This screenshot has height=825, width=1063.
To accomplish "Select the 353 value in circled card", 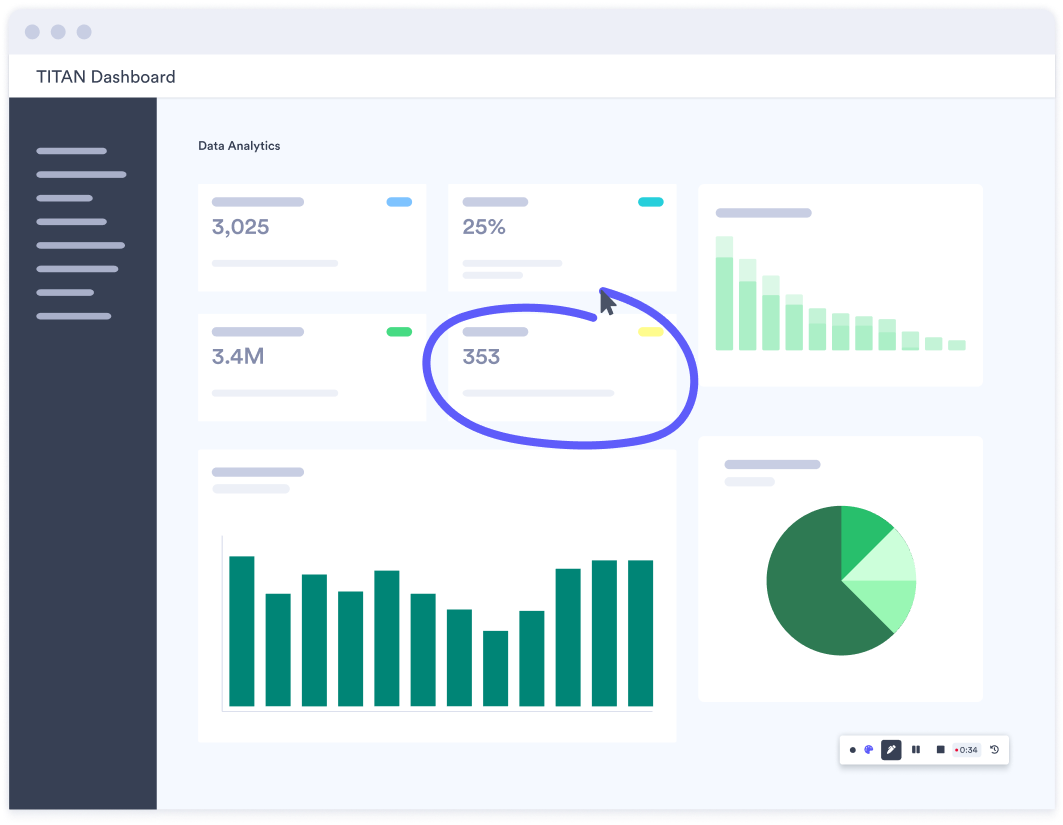I will click(481, 357).
